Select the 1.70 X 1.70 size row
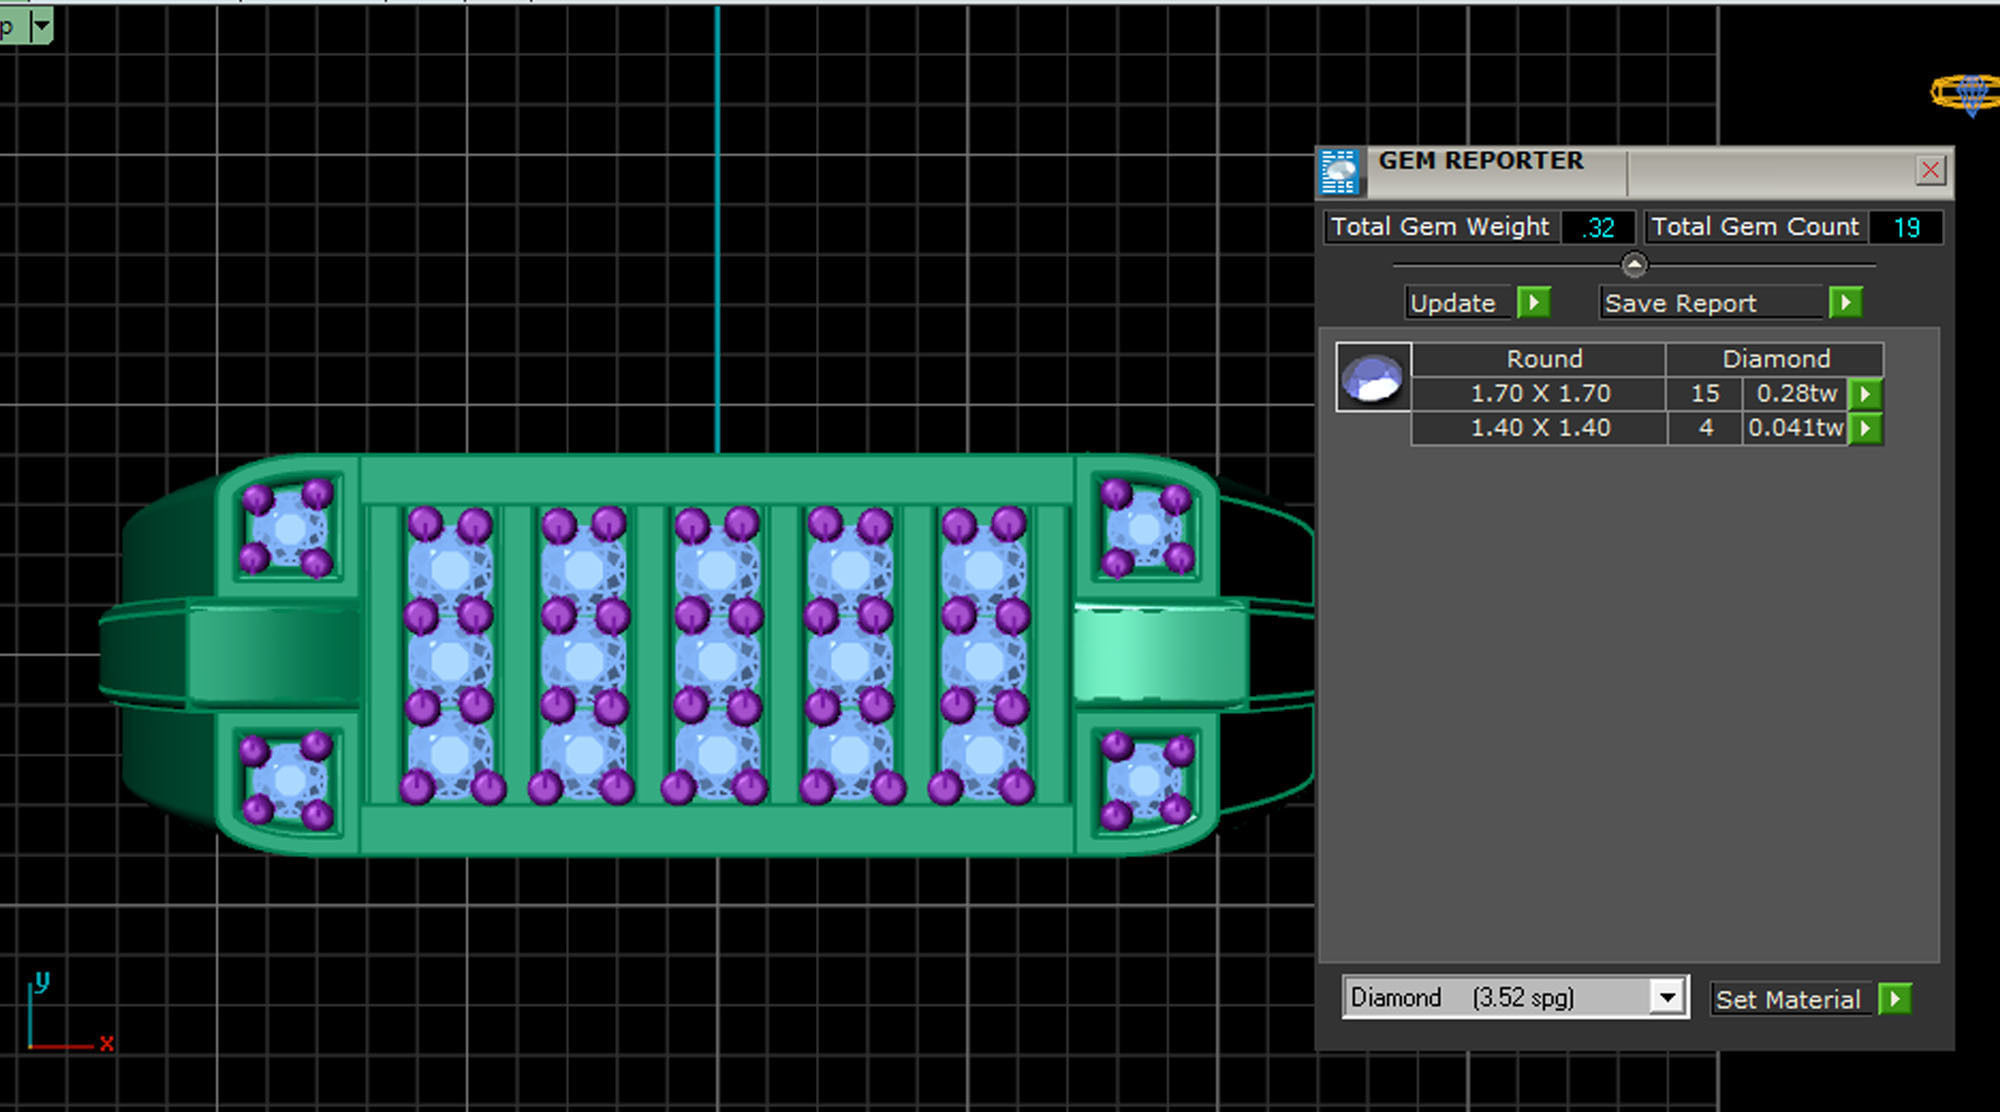 tap(1540, 394)
